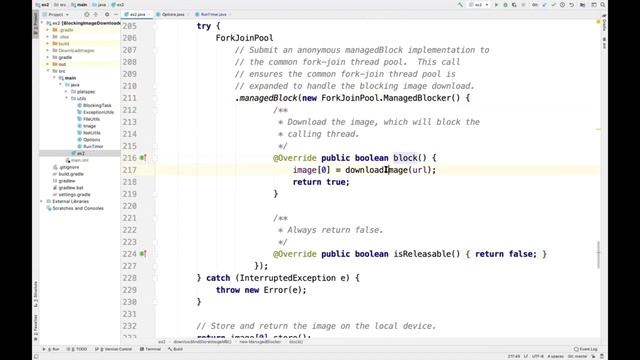Viewport: 640px width, 360px height.
Task: Open the Version Control tool window button
Action: tap(114, 349)
